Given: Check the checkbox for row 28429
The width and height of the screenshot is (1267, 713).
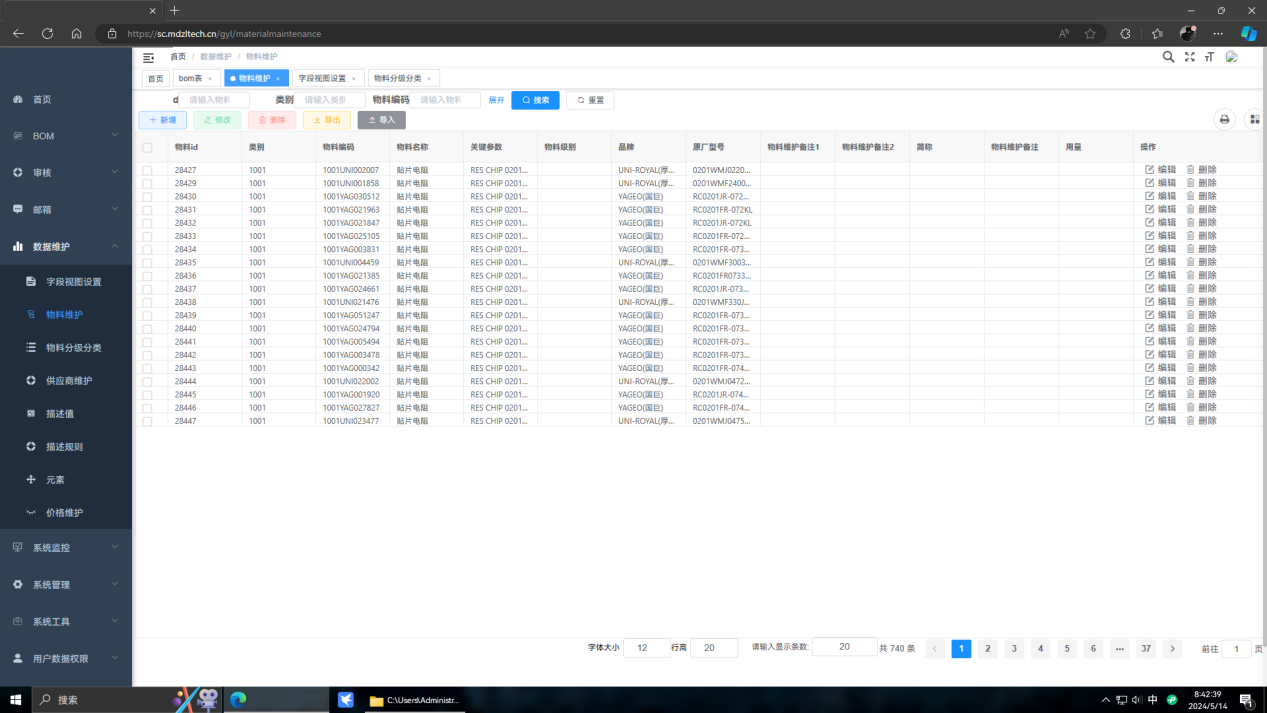Looking at the screenshot, I should coord(147,184).
